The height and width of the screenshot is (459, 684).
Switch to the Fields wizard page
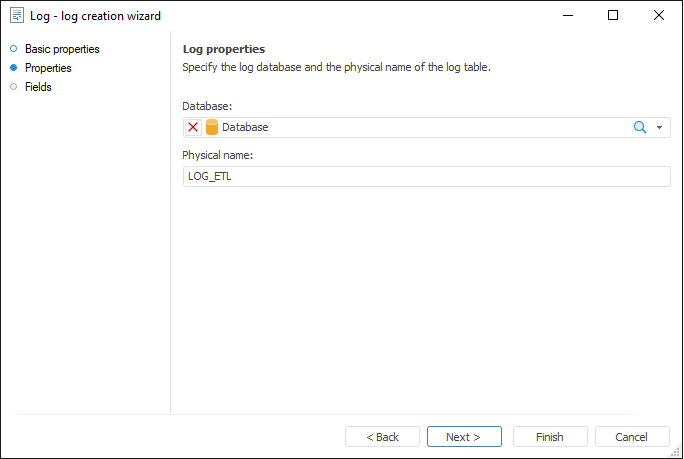pyautogui.click(x=38, y=87)
